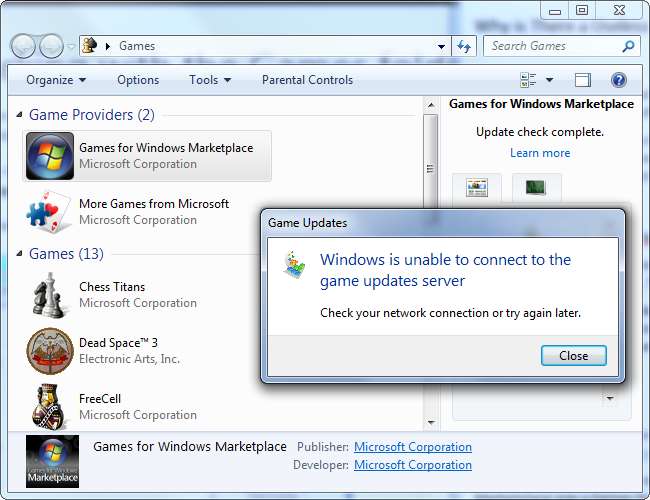The width and height of the screenshot is (650, 500).
Task: Click the dropdown arrow in the Marketplace pane
Action: tap(610, 398)
